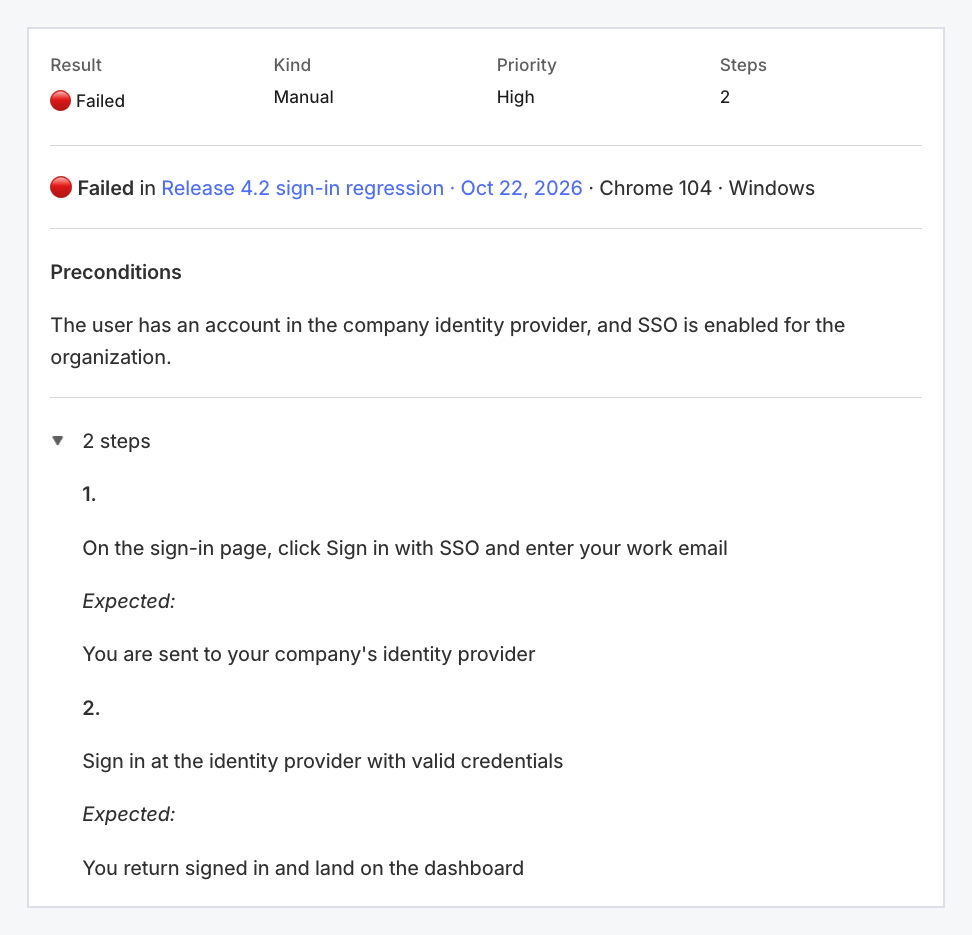Collapse the 2 steps disclosure triangle
This screenshot has height=935, width=972.
coord(58,441)
